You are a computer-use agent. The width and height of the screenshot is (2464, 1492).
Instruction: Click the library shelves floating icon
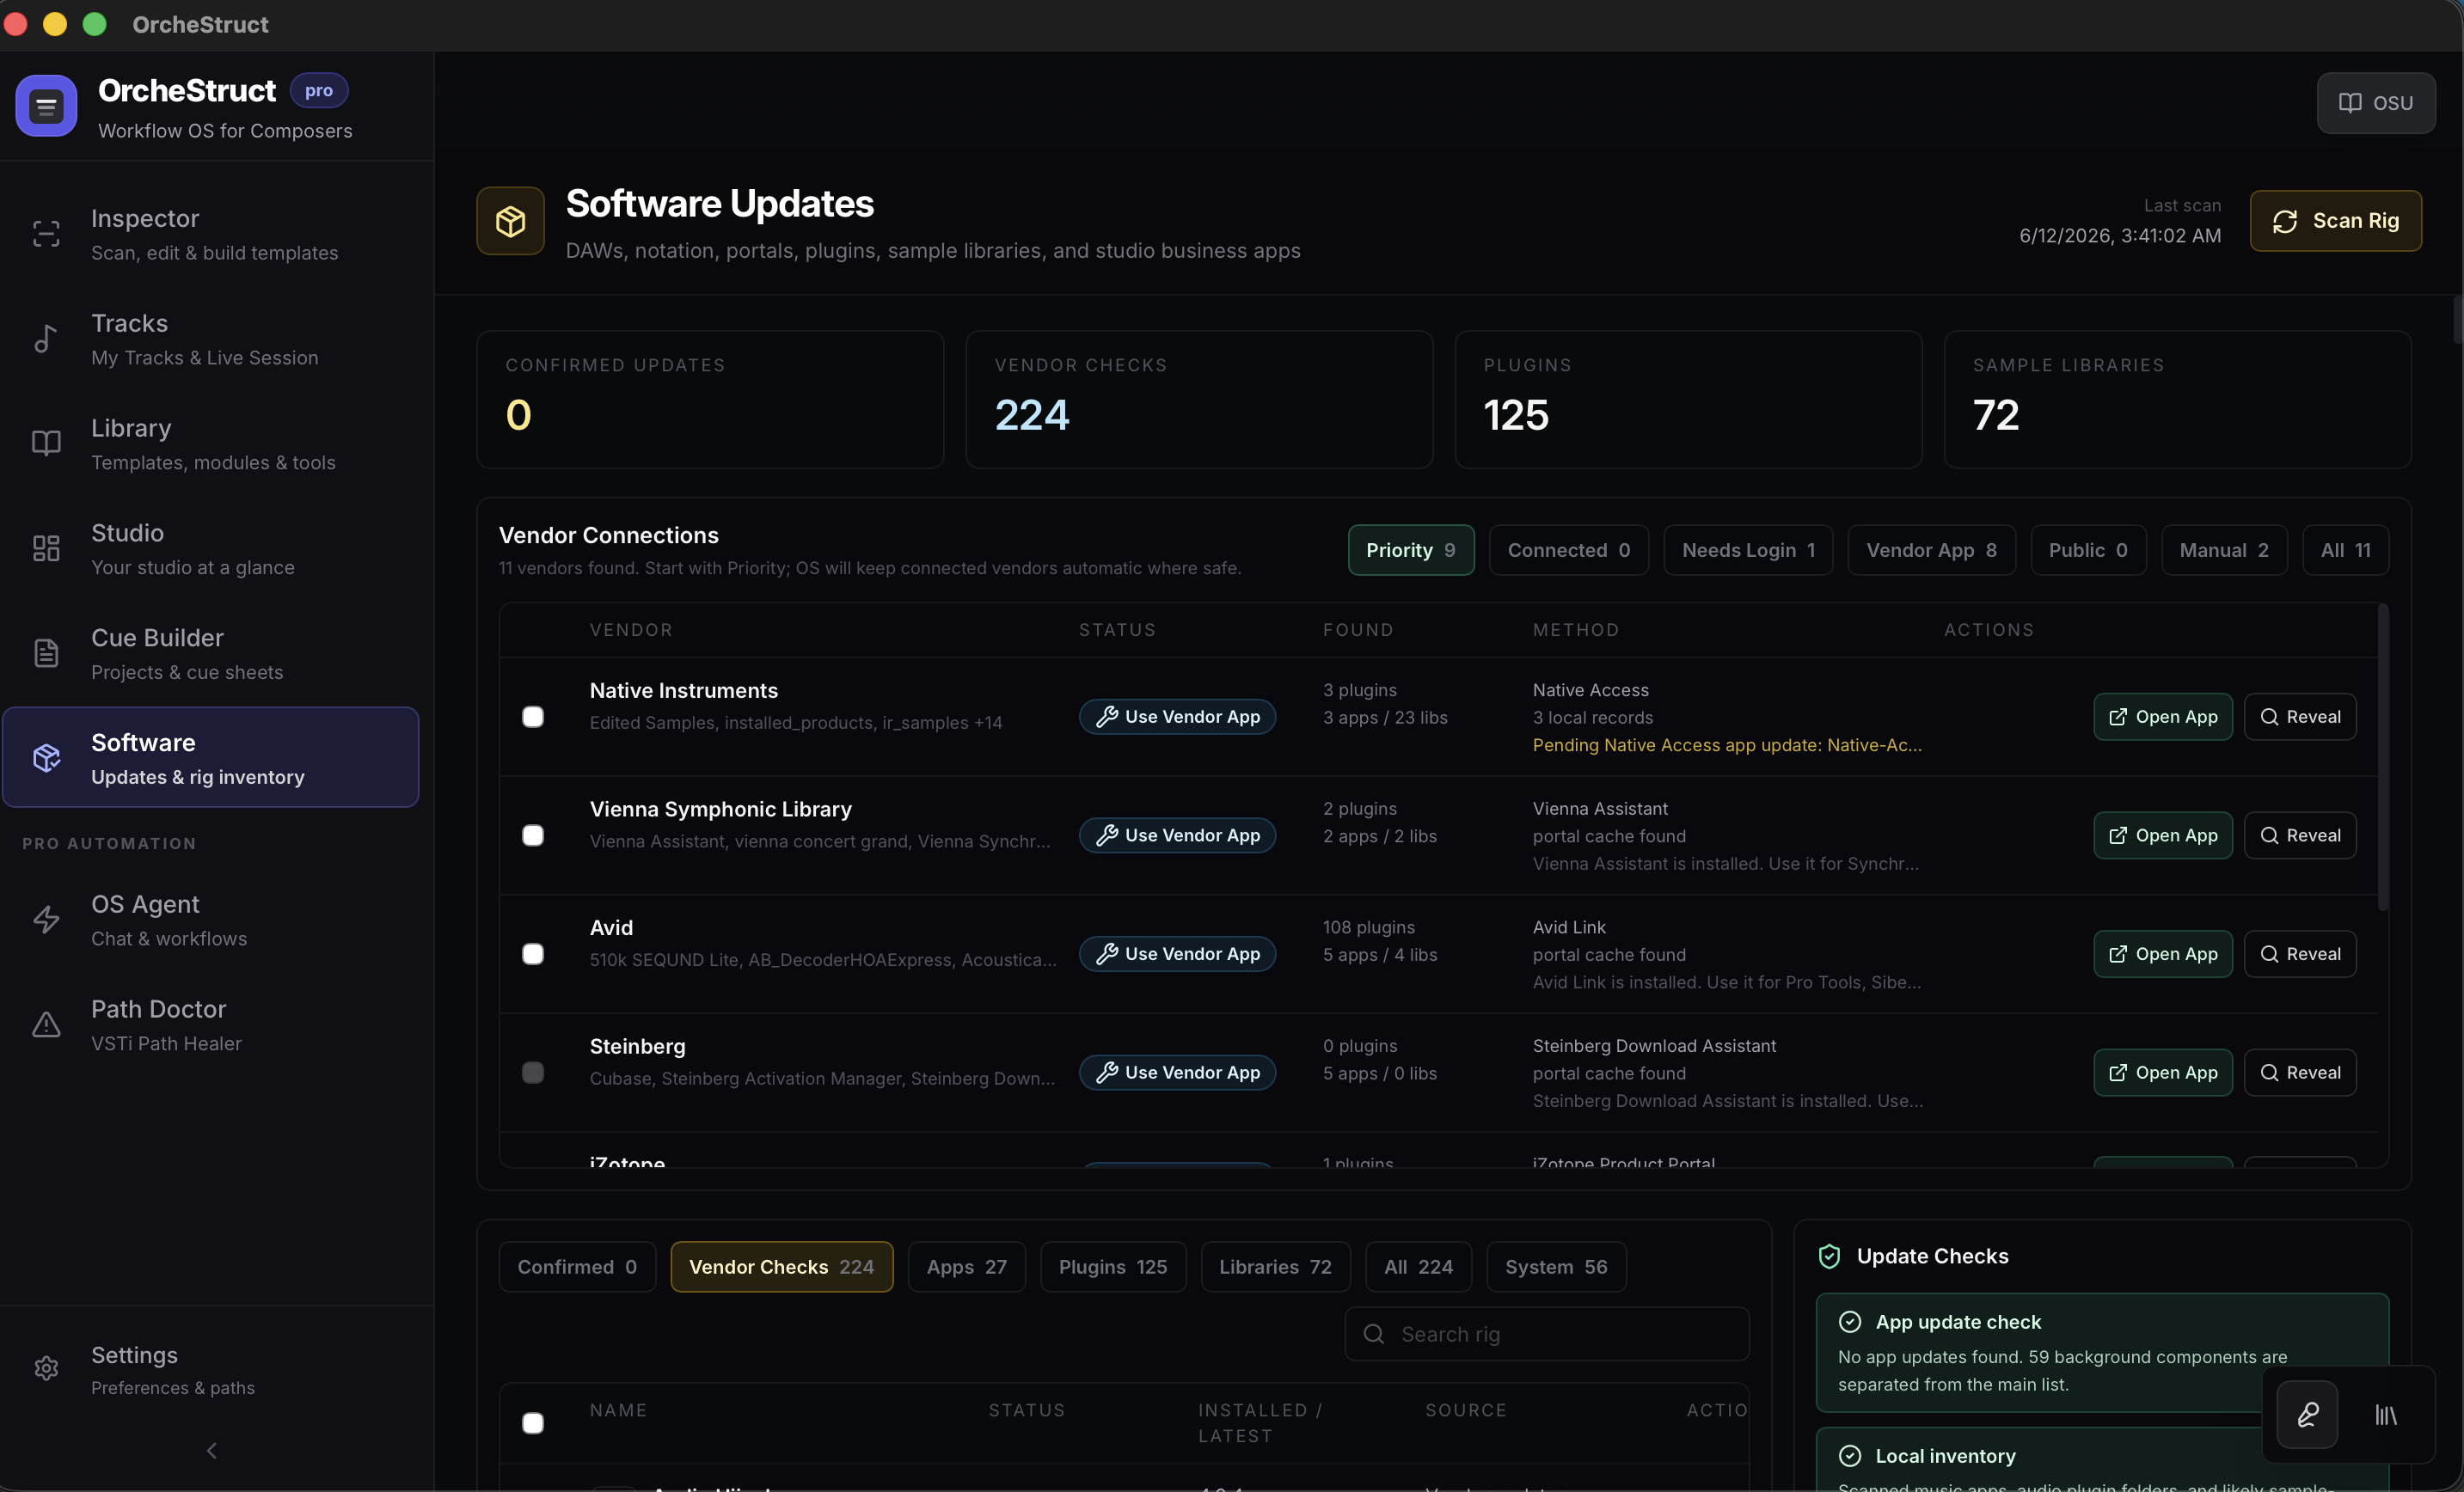click(2385, 1415)
